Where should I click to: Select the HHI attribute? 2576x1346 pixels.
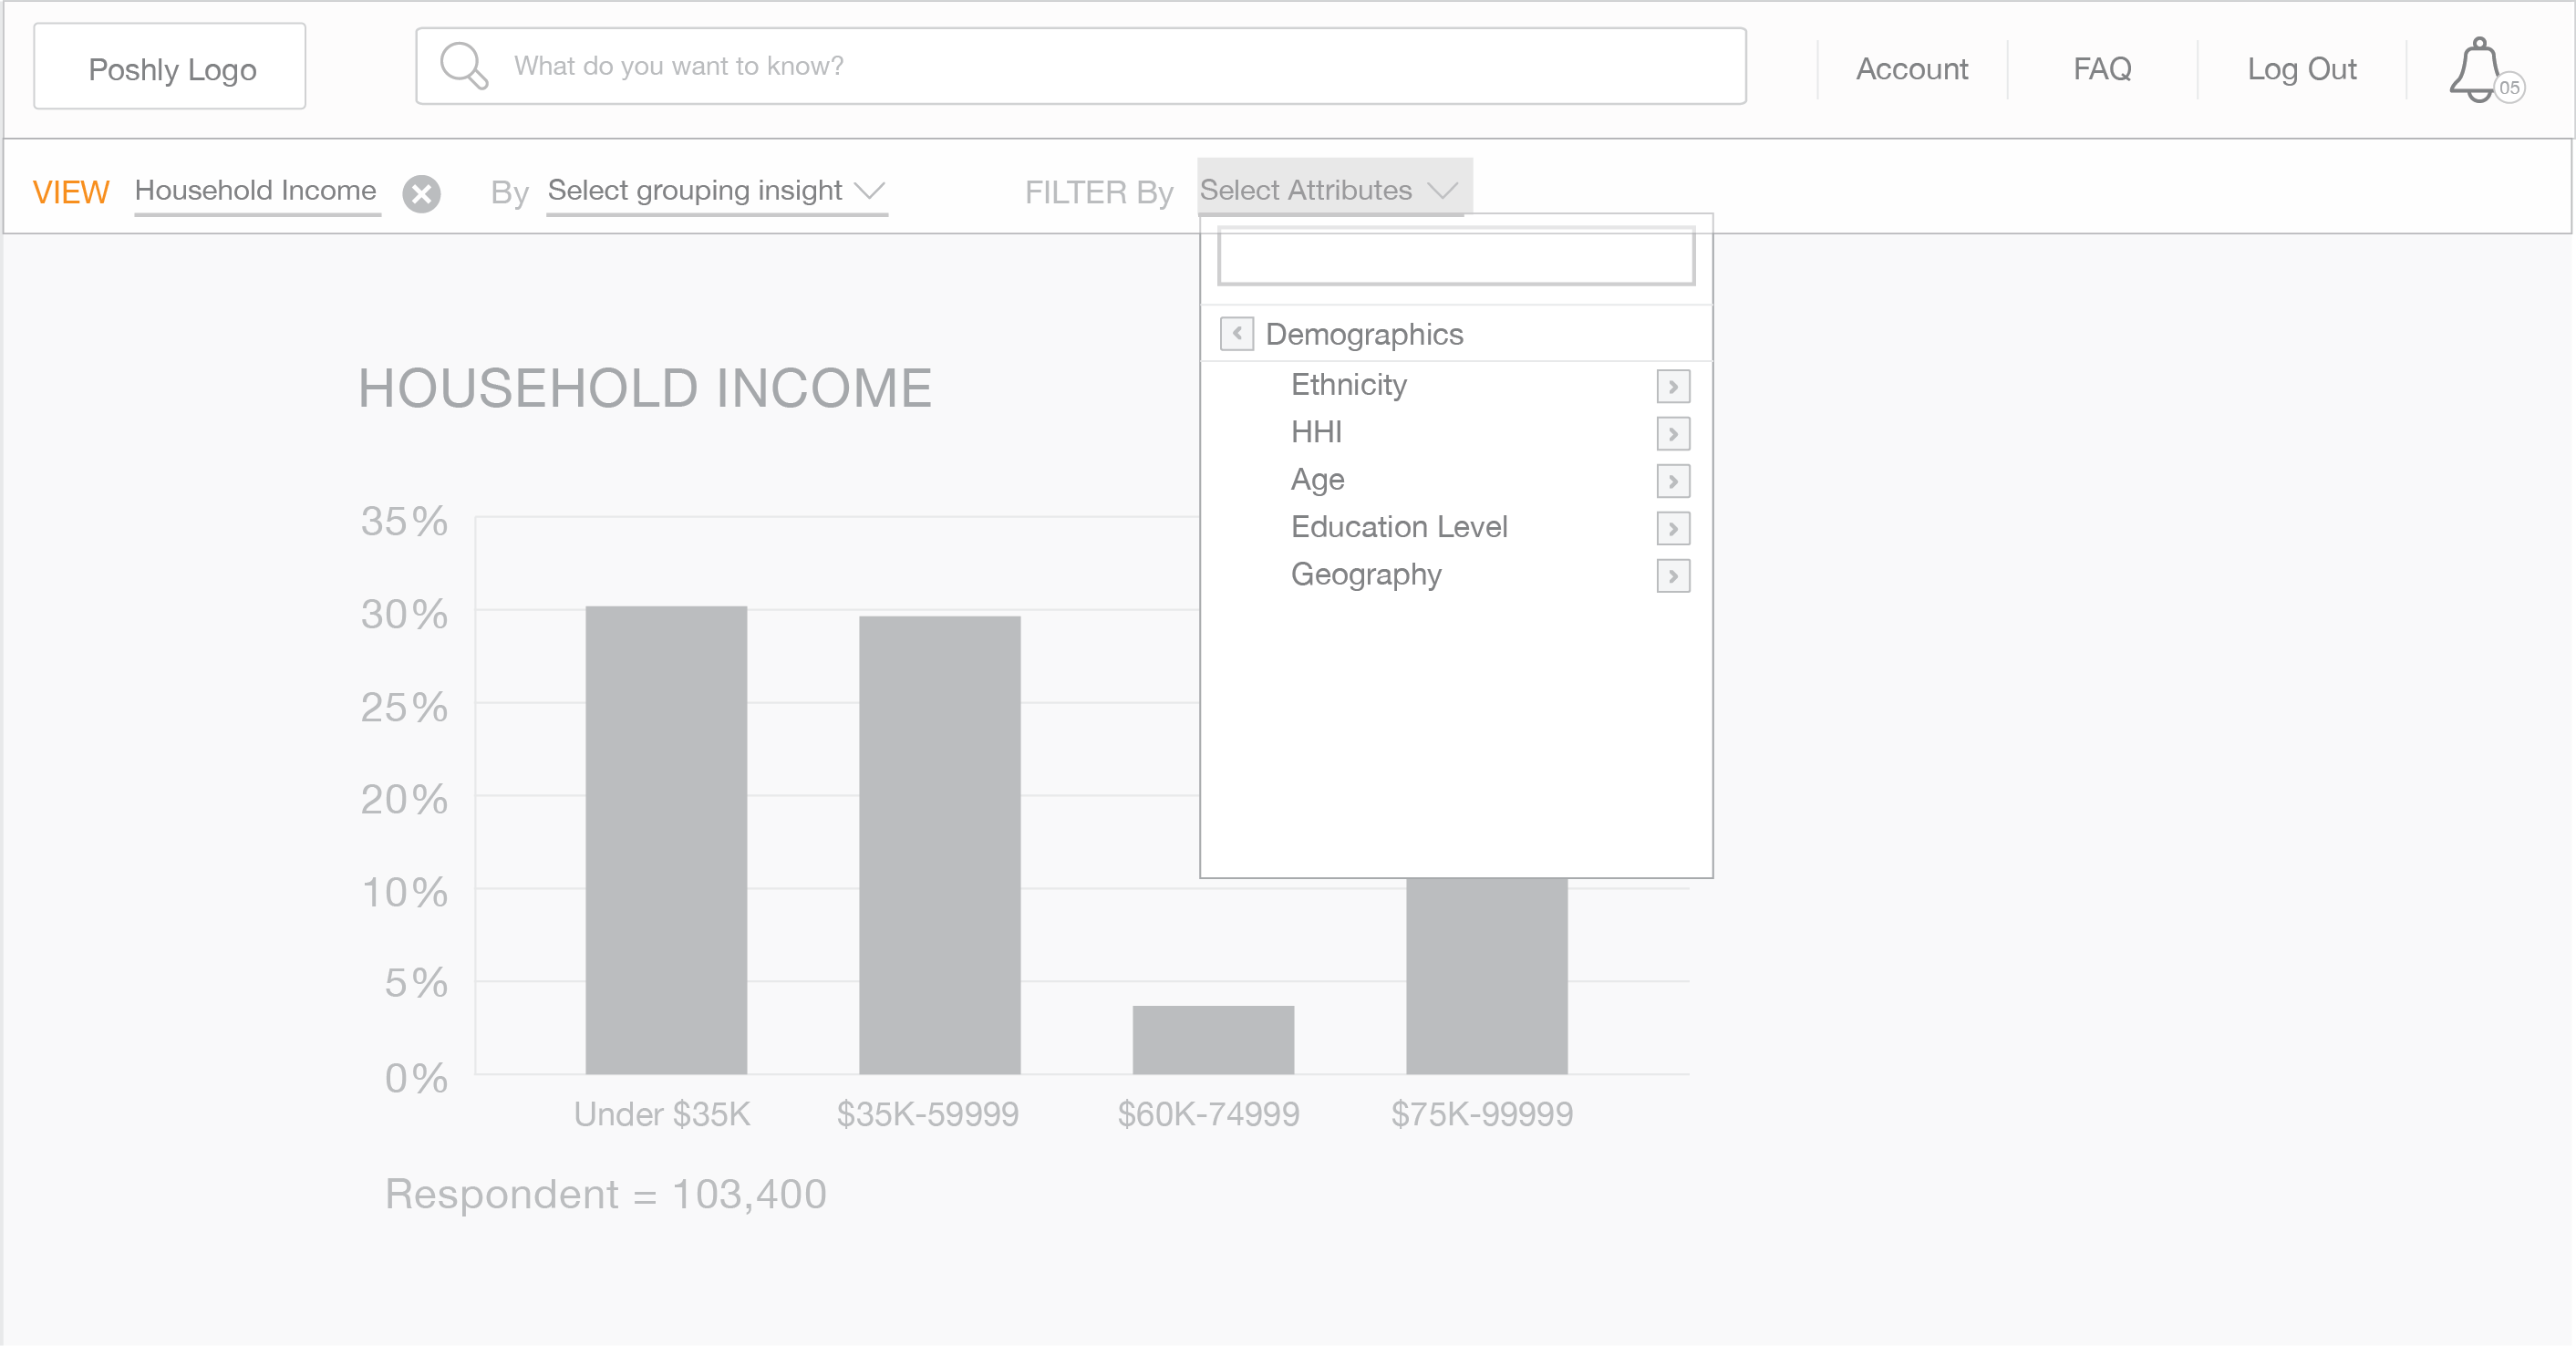(1316, 432)
